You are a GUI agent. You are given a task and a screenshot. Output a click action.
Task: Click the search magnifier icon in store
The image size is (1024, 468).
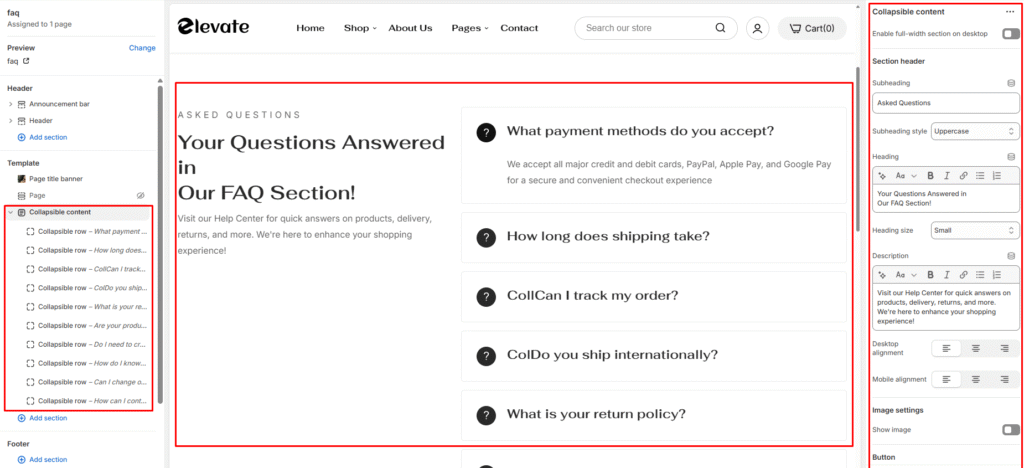pyautogui.click(x=720, y=28)
